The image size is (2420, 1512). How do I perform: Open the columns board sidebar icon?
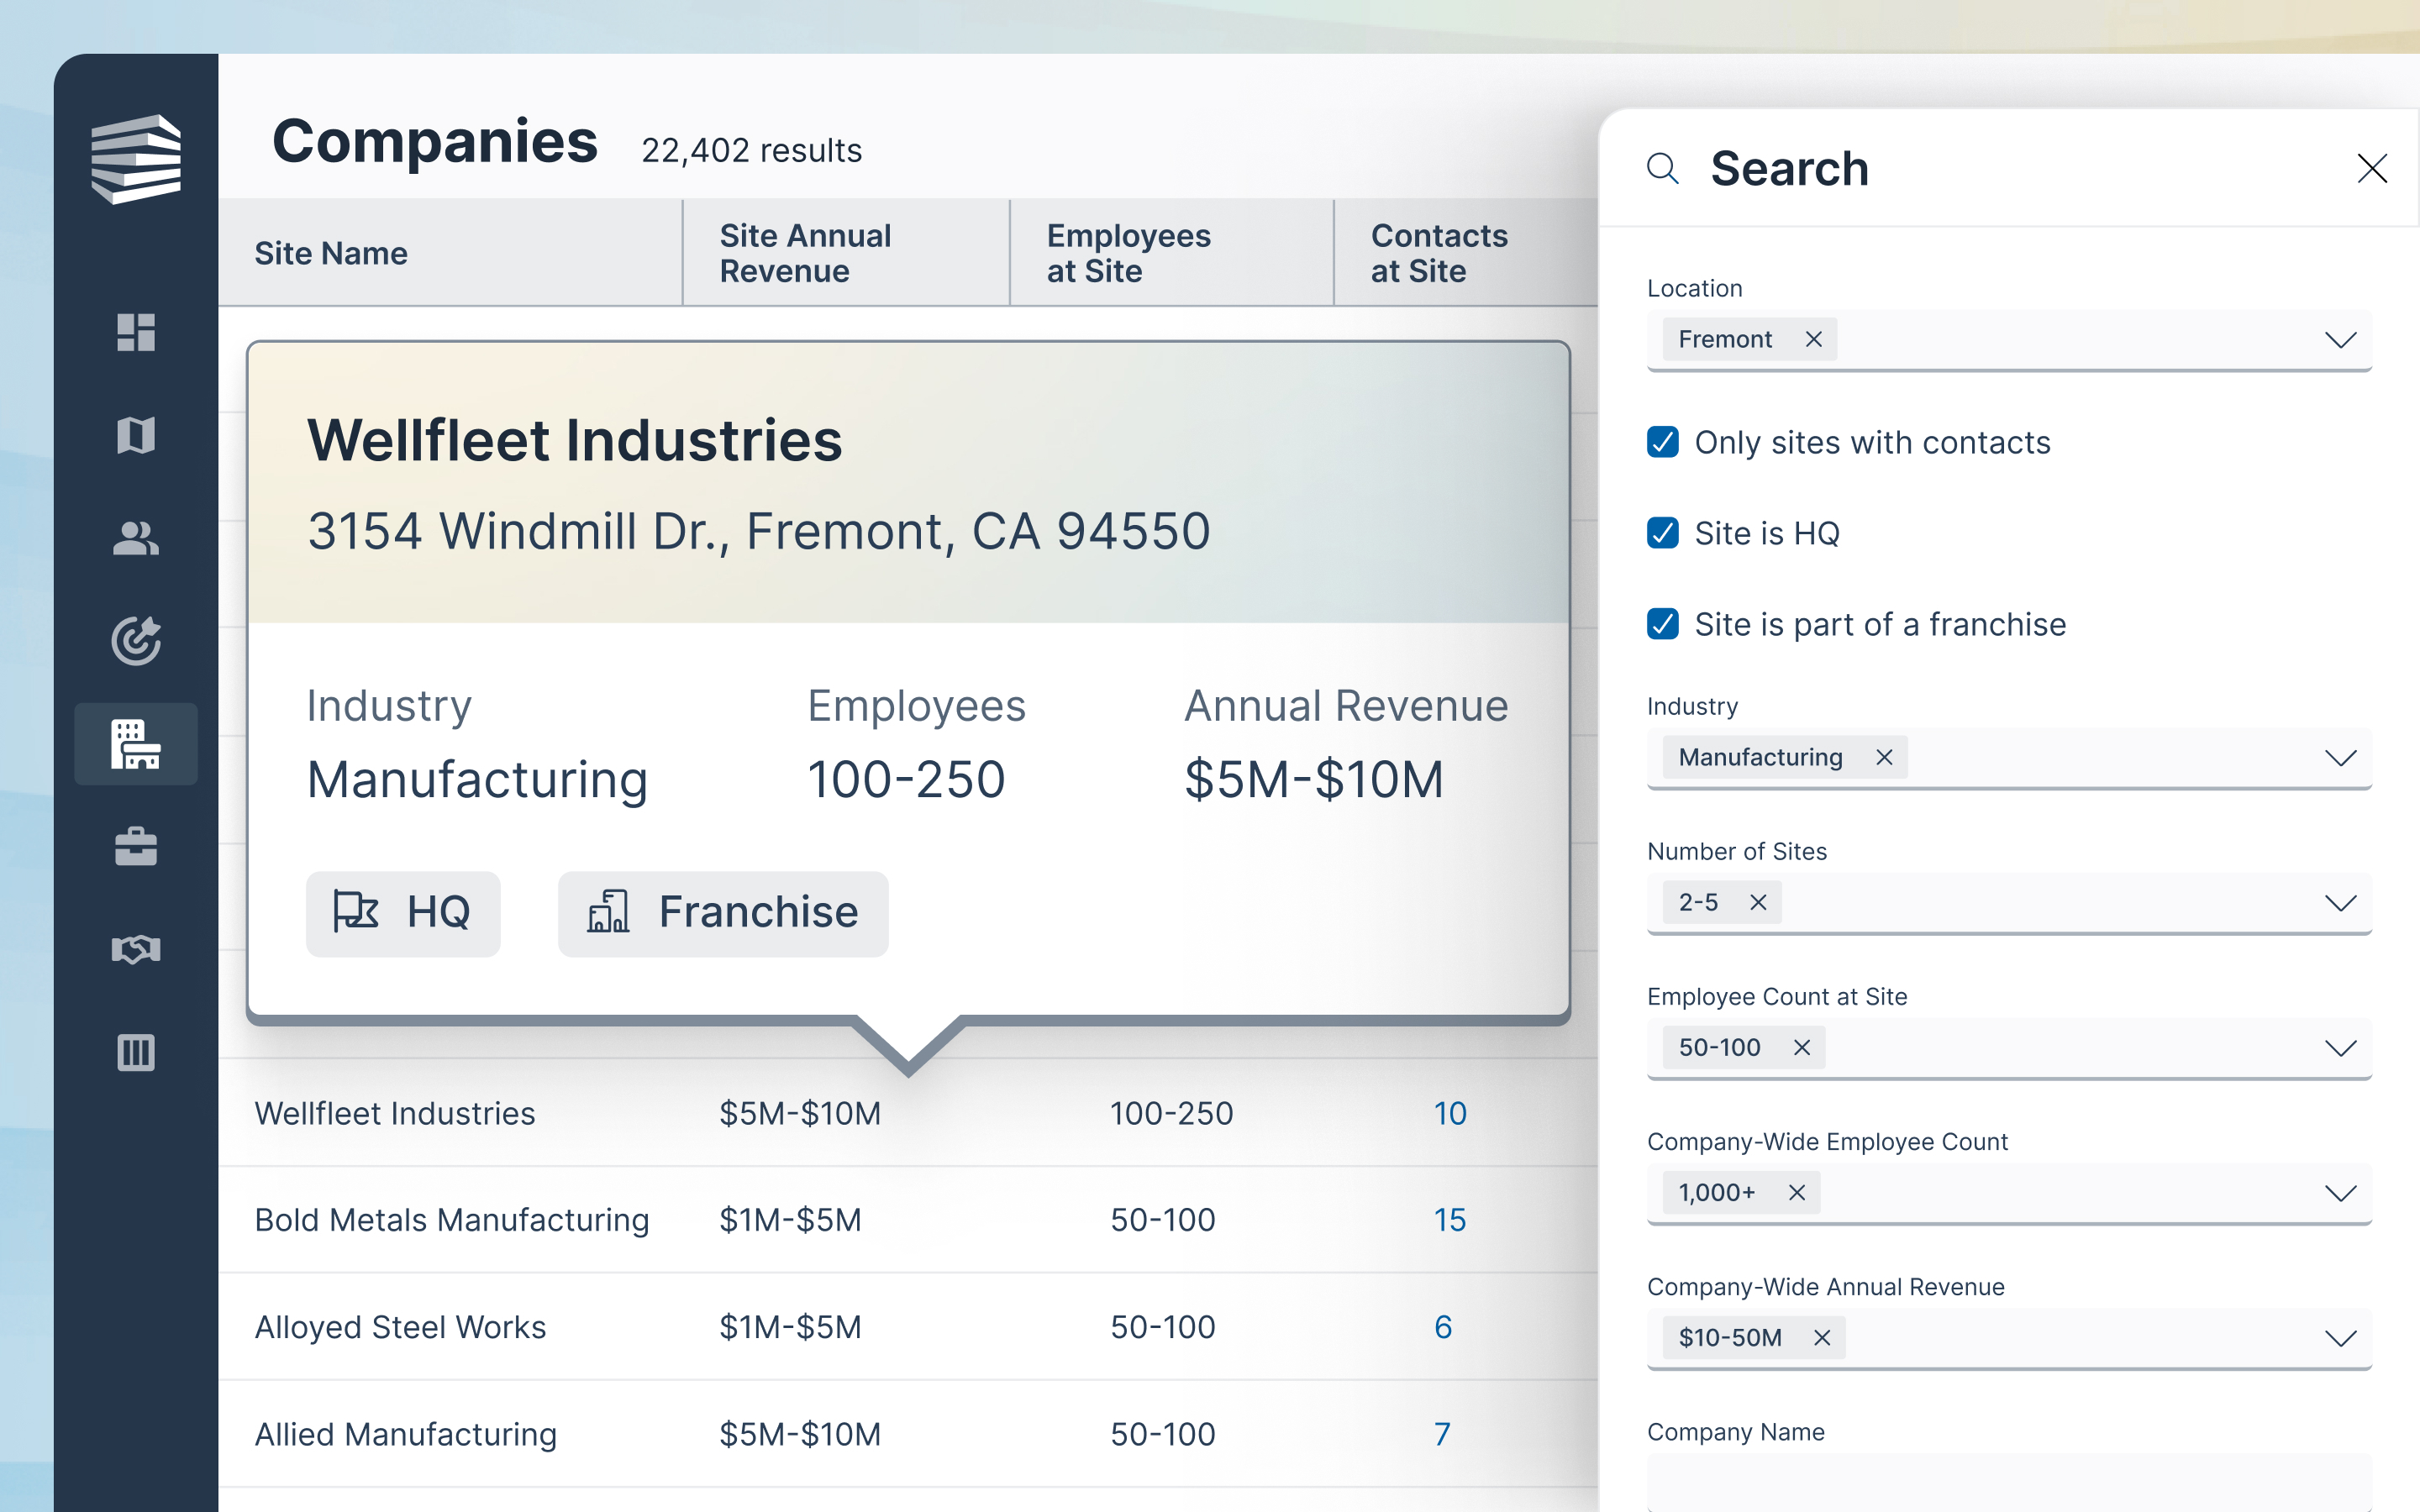click(136, 1052)
